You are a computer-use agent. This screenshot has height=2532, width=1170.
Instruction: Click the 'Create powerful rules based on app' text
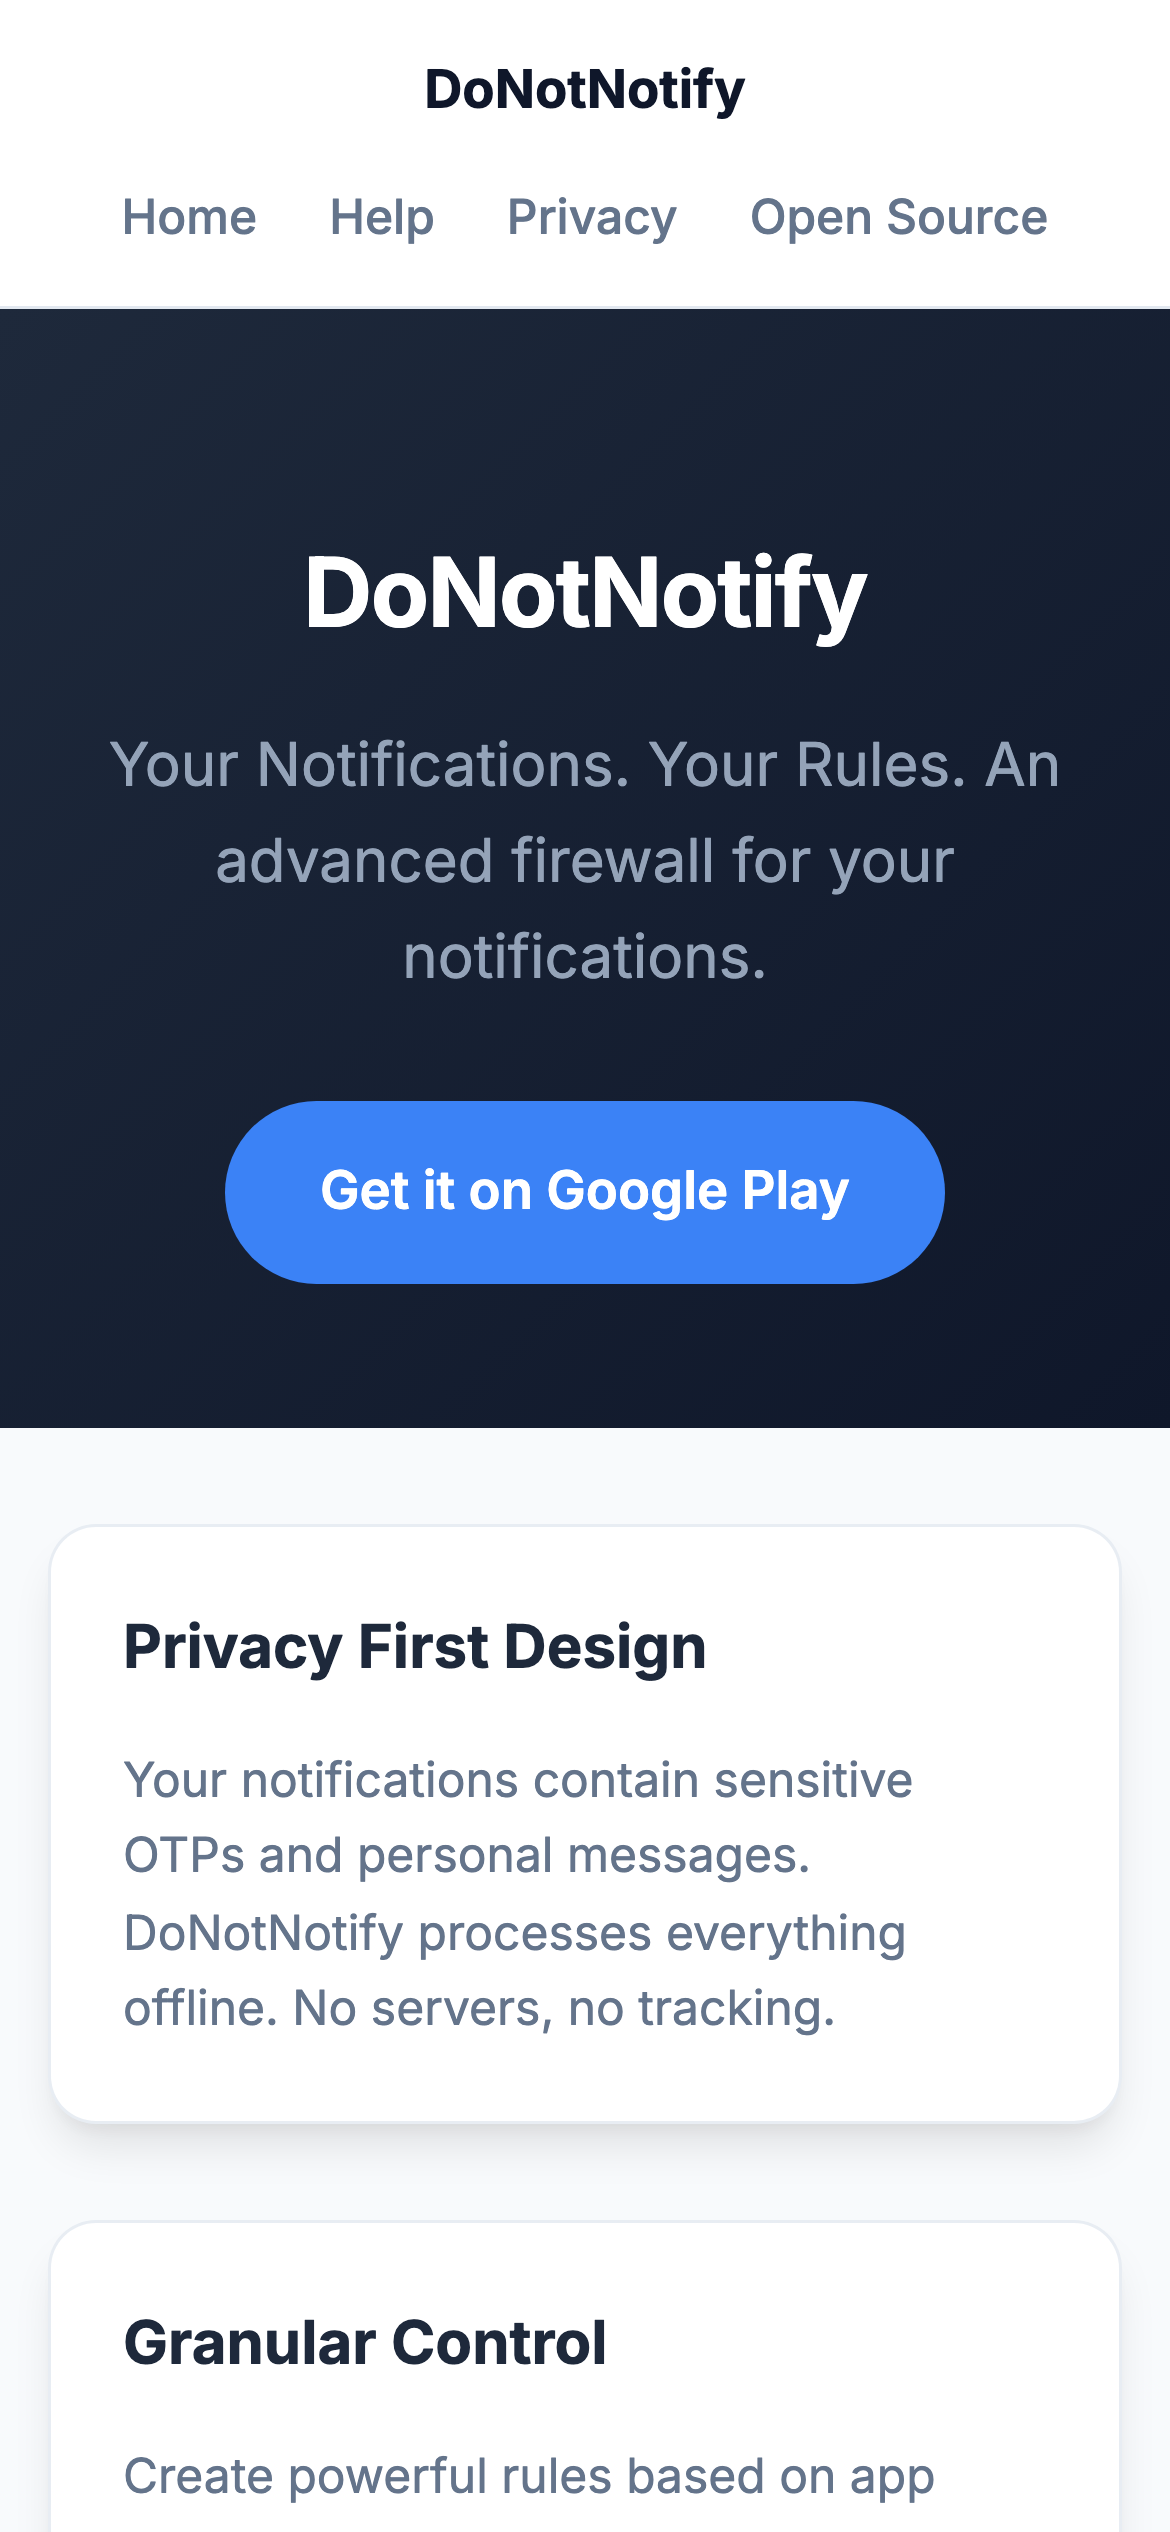click(528, 2477)
